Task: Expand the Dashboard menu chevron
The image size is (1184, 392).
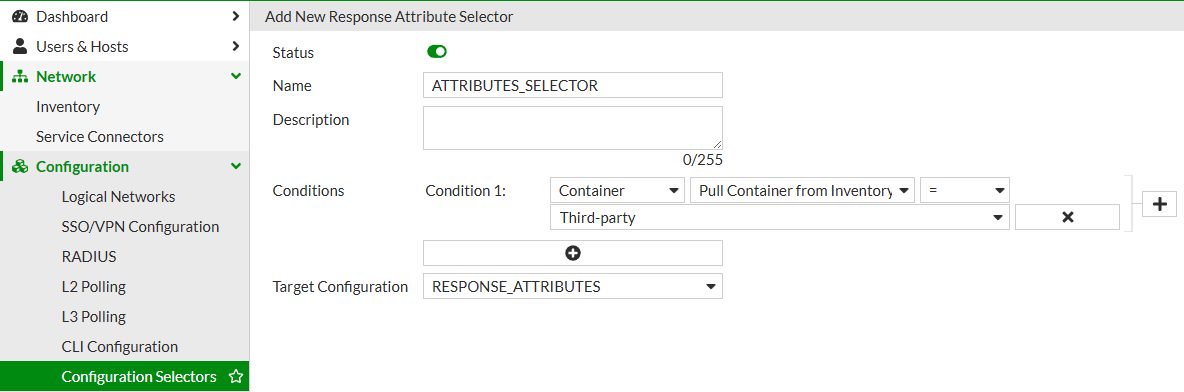Action: pos(236,16)
